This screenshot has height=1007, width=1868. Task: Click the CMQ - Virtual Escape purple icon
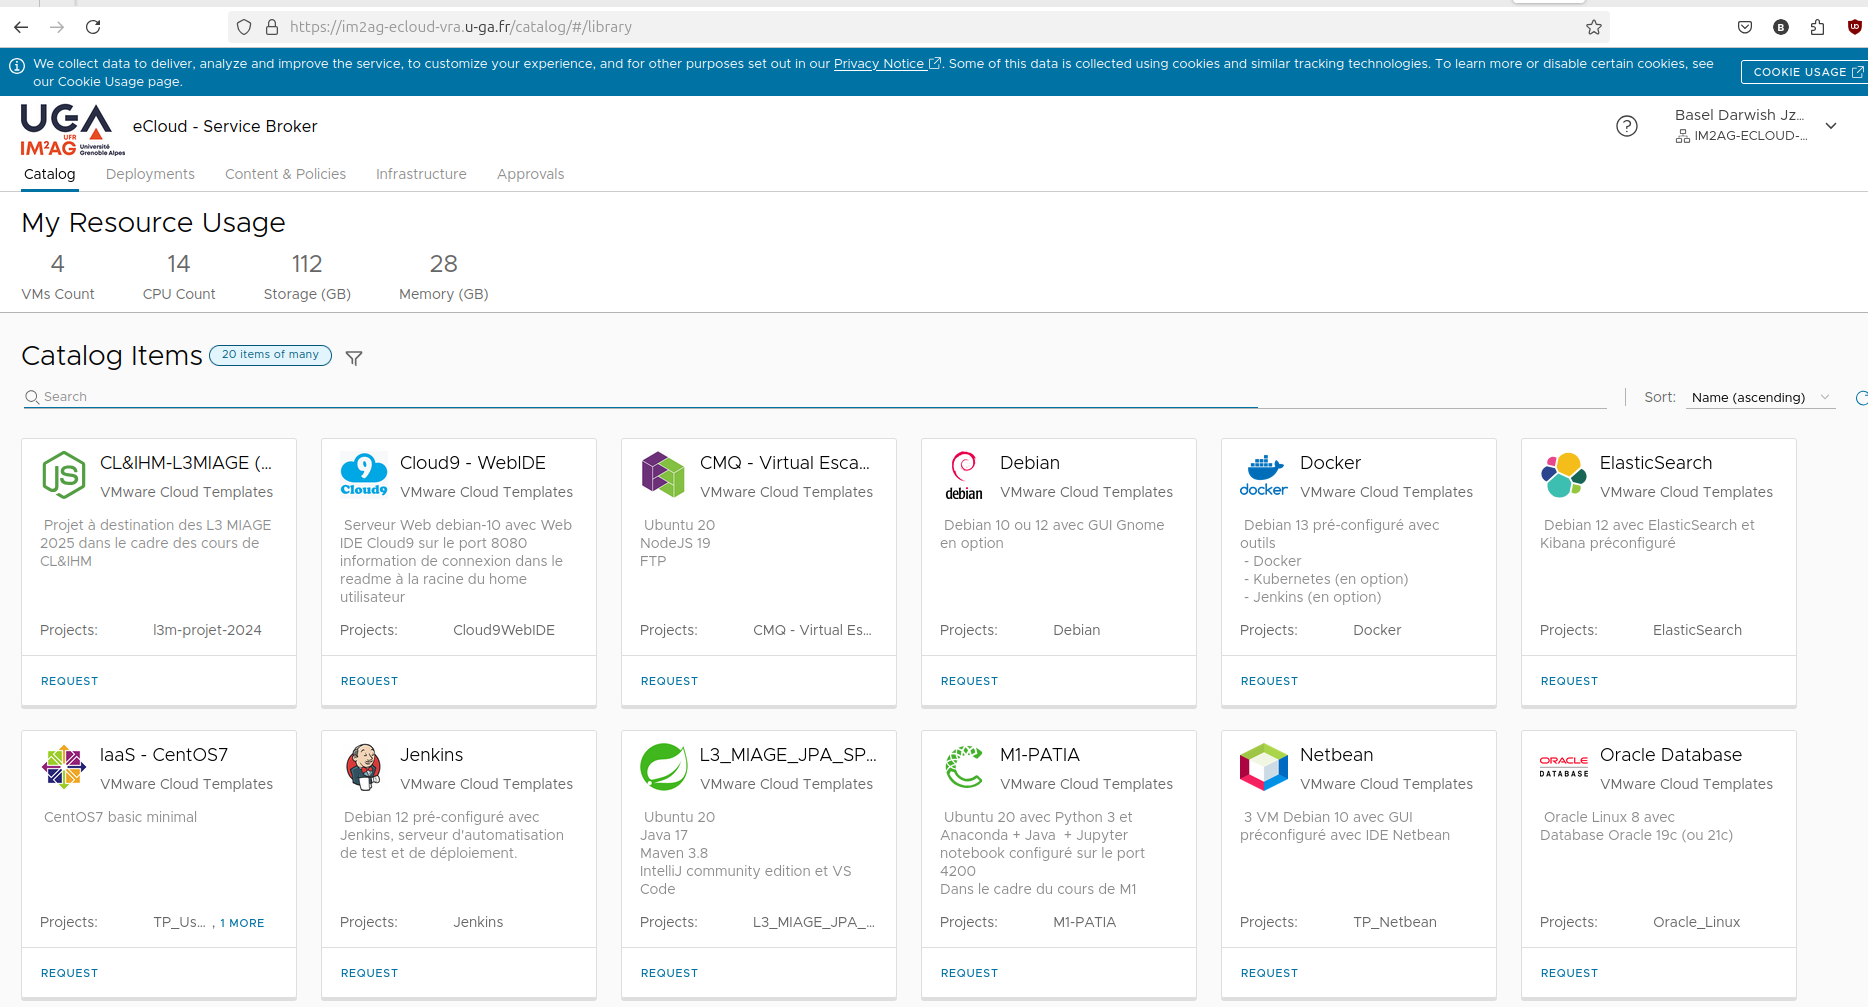pyautogui.click(x=663, y=474)
